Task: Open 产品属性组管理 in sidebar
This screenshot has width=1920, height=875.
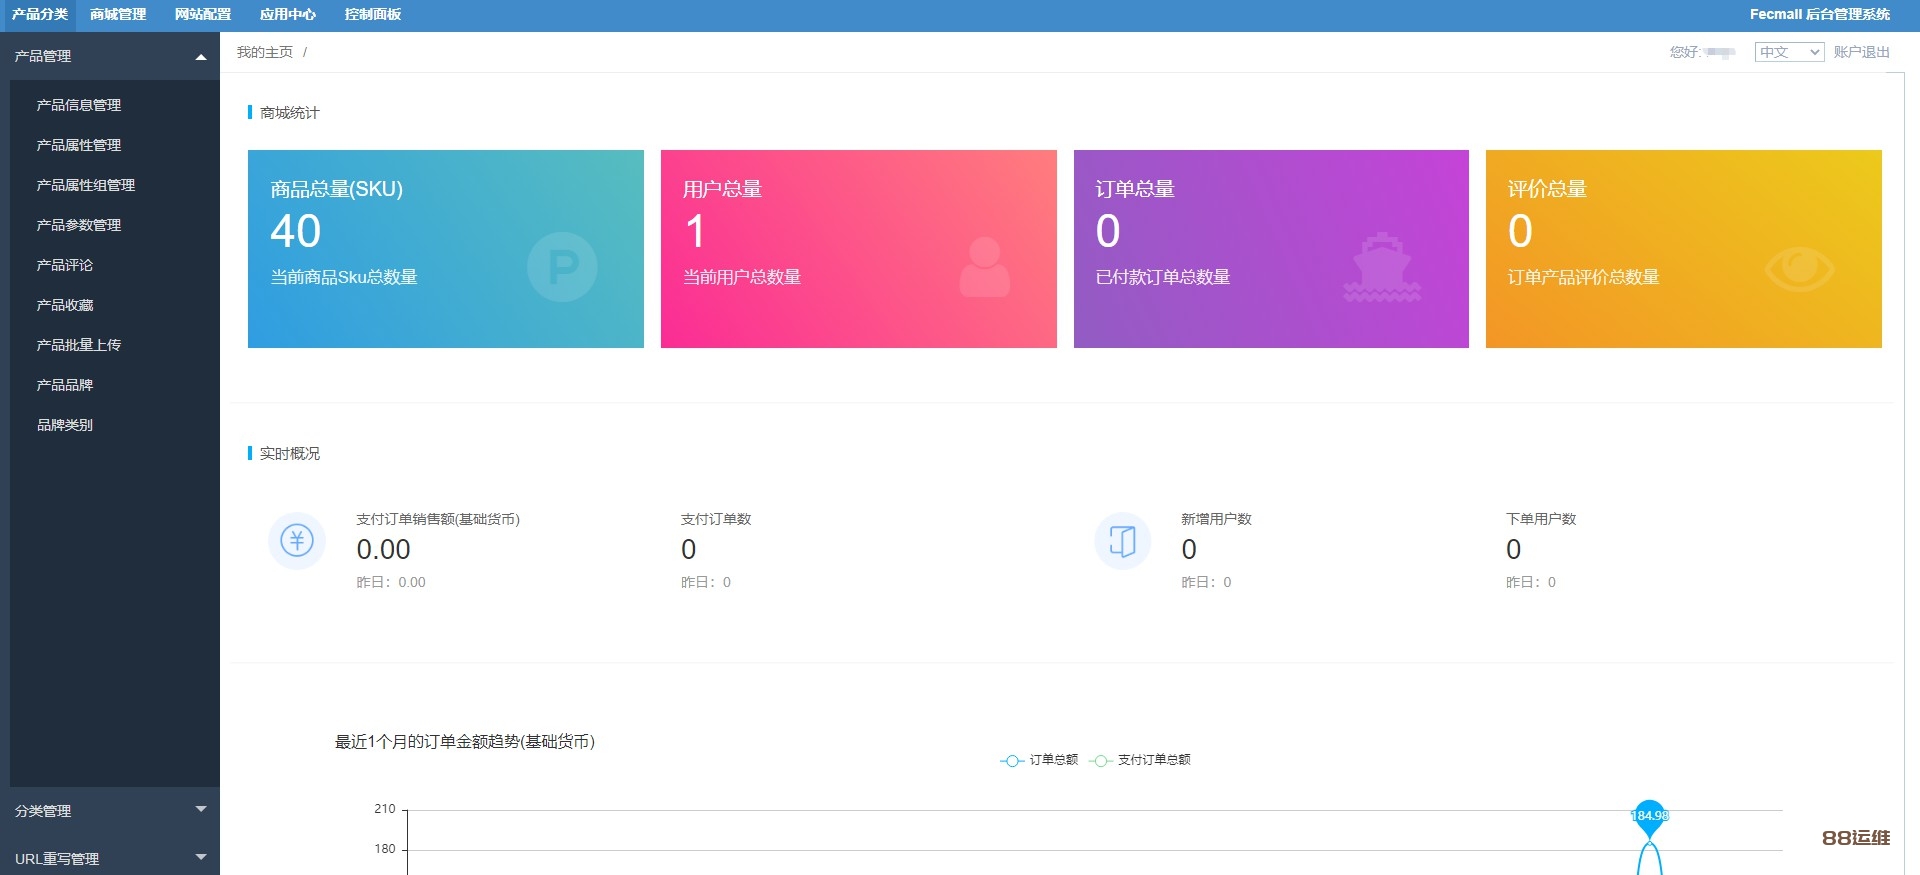Action: (x=86, y=185)
